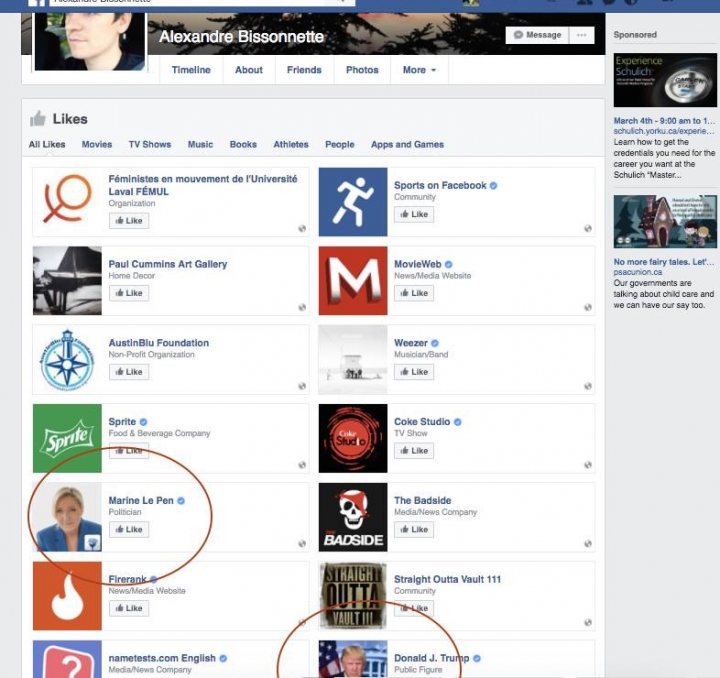Open the Paul Cummins piano thumbnail

[67, 280]
